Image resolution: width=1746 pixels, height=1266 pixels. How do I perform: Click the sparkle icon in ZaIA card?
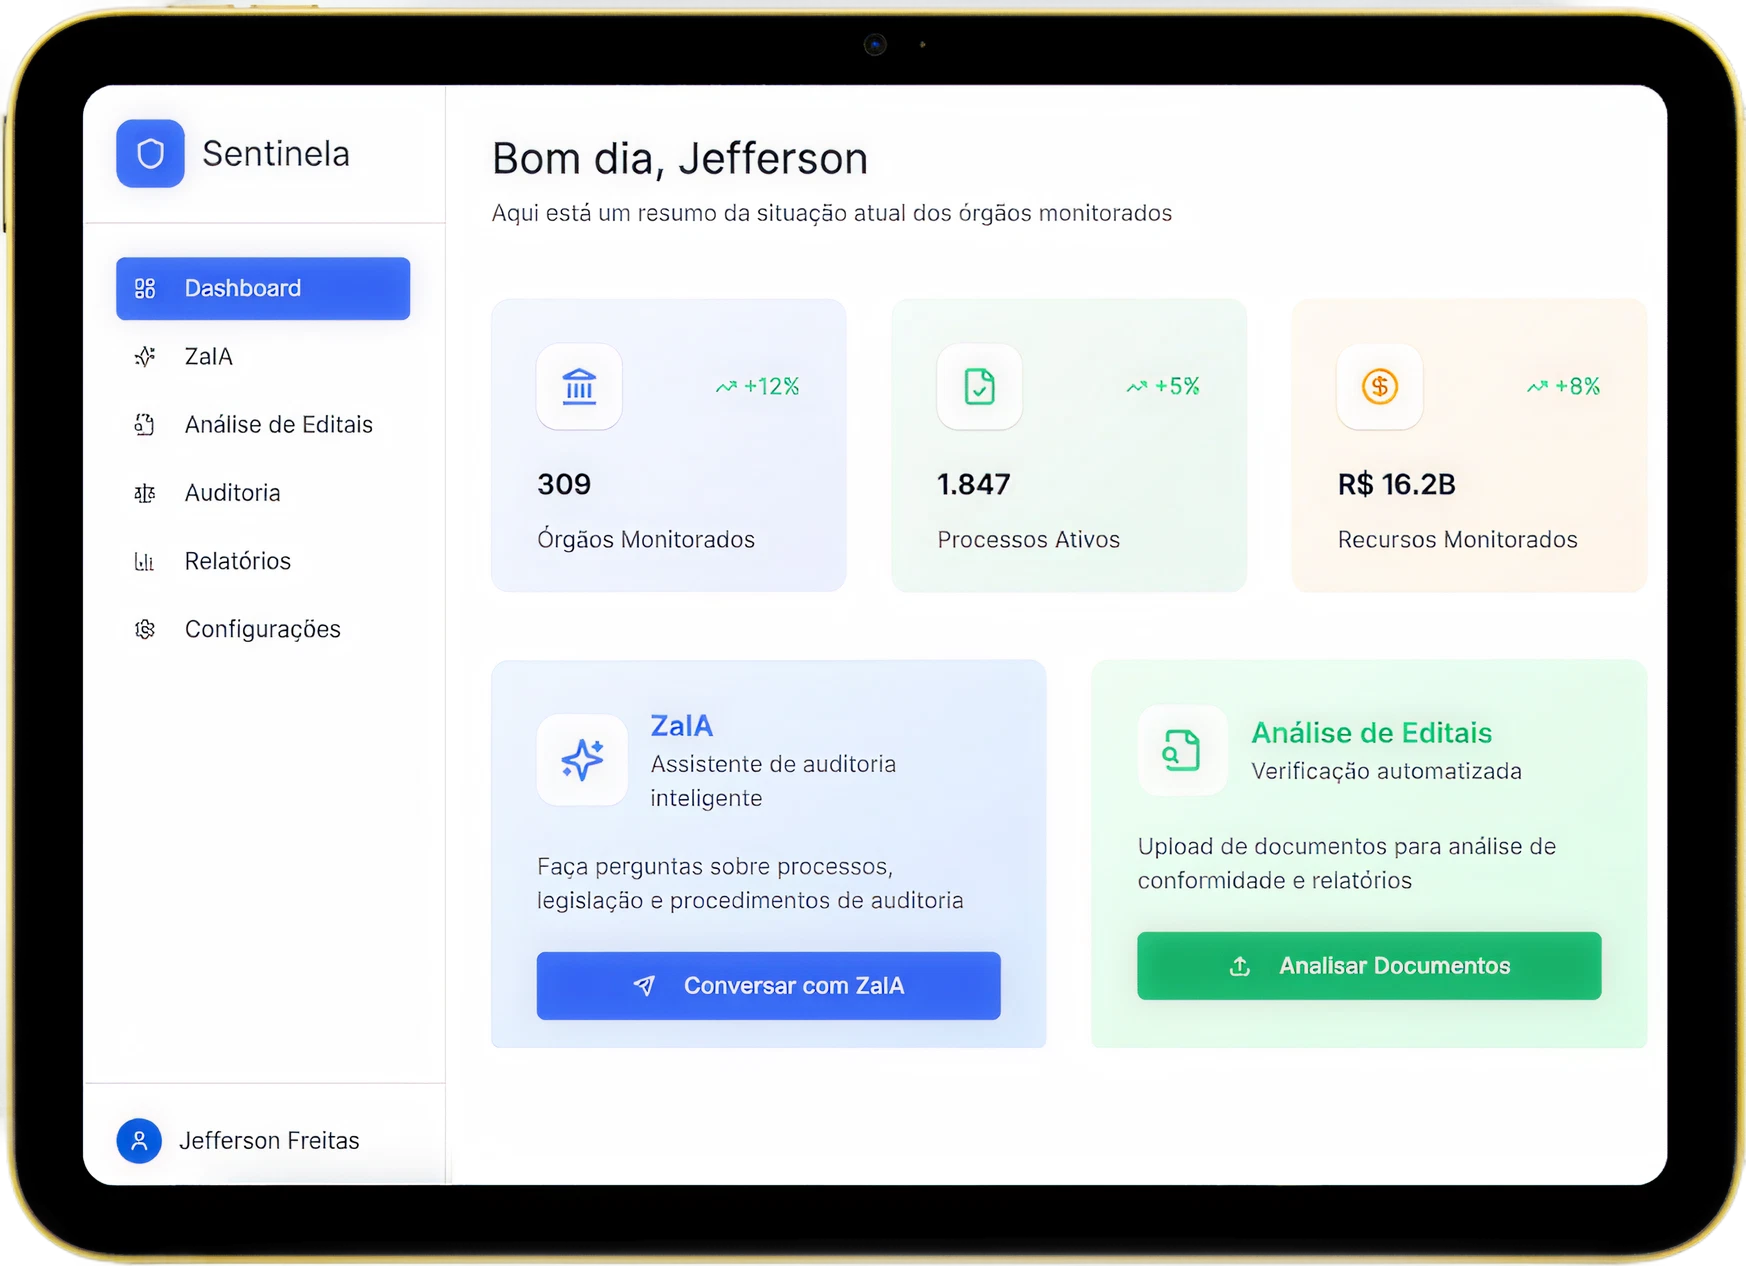(582, 760)
